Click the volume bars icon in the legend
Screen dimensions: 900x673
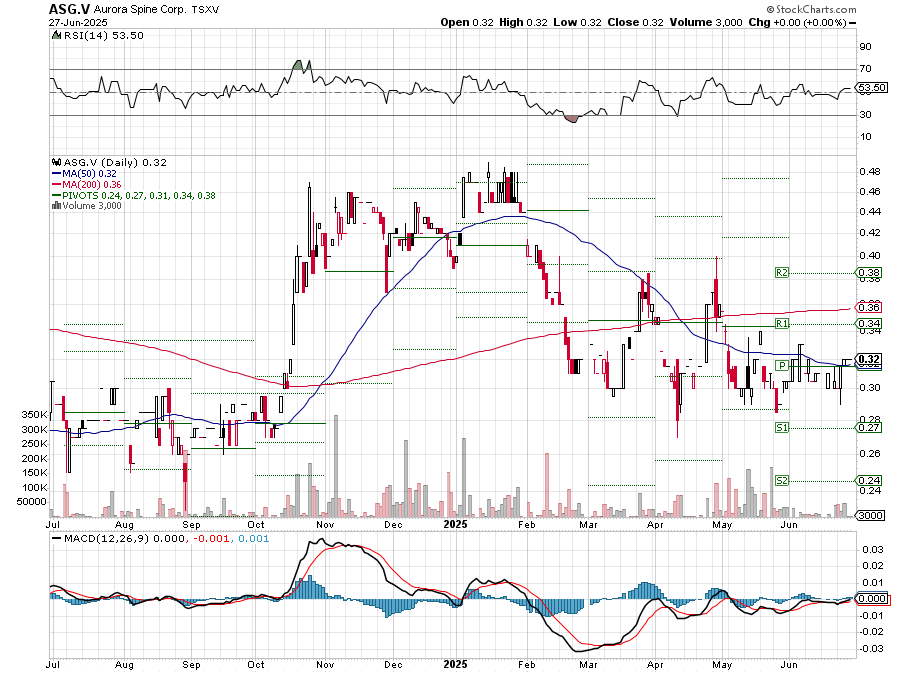coord(56,205)
